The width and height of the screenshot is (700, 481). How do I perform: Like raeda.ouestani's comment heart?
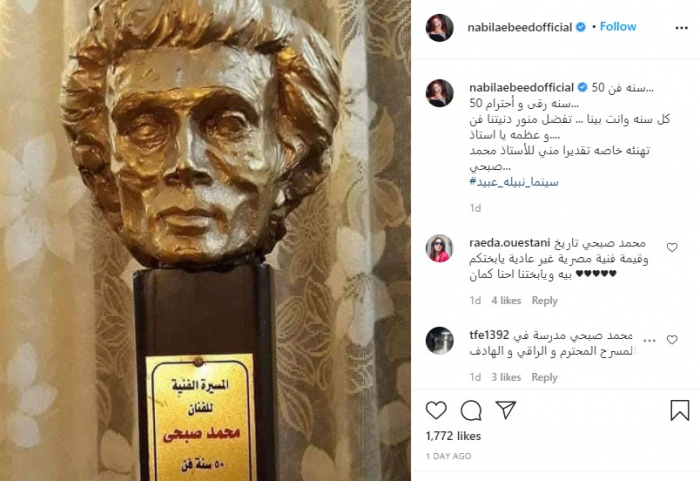tap(672, 247)
